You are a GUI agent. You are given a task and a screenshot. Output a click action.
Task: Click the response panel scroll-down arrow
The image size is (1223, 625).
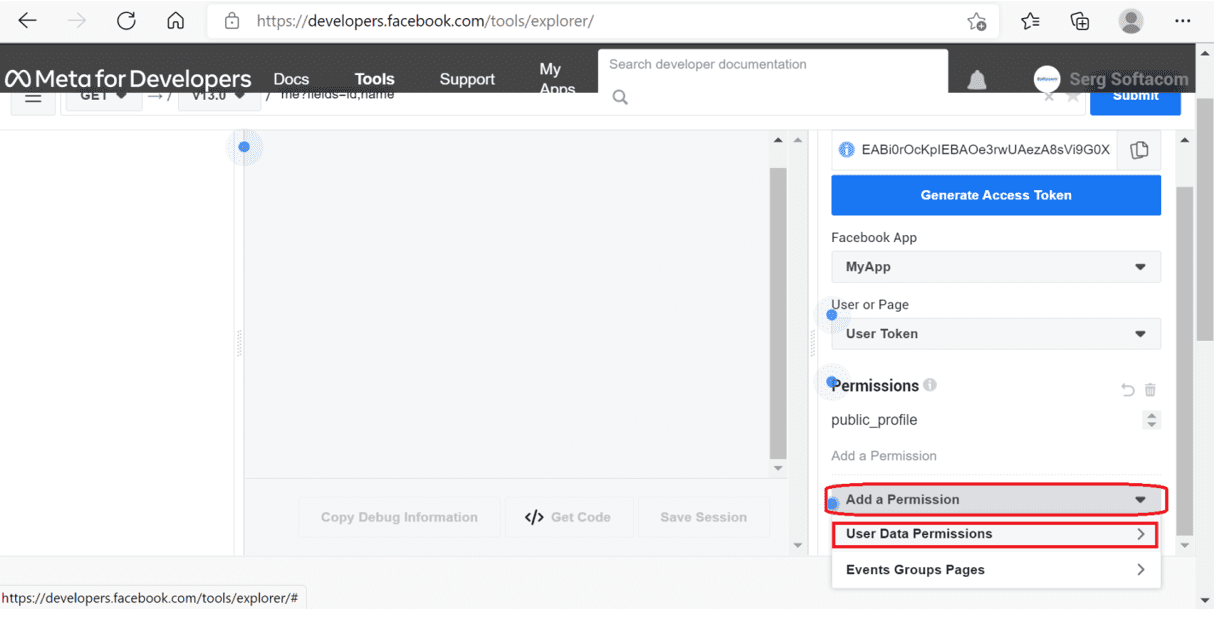coord(779,468)
